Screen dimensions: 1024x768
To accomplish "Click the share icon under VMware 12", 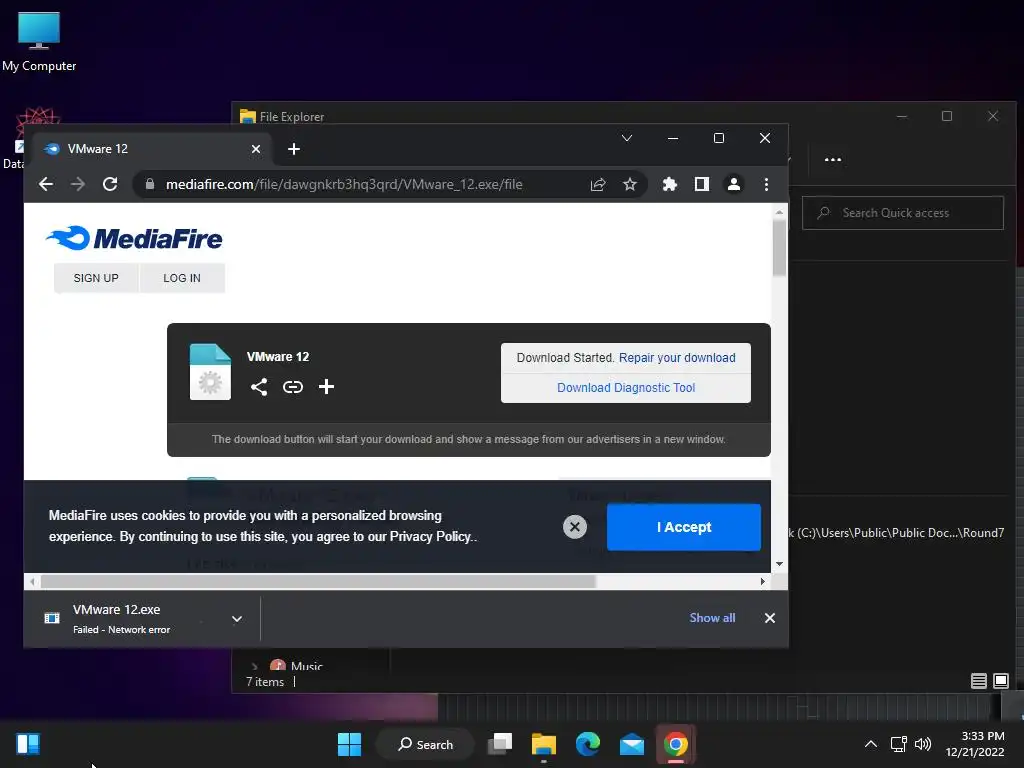I will pos(259,387).
